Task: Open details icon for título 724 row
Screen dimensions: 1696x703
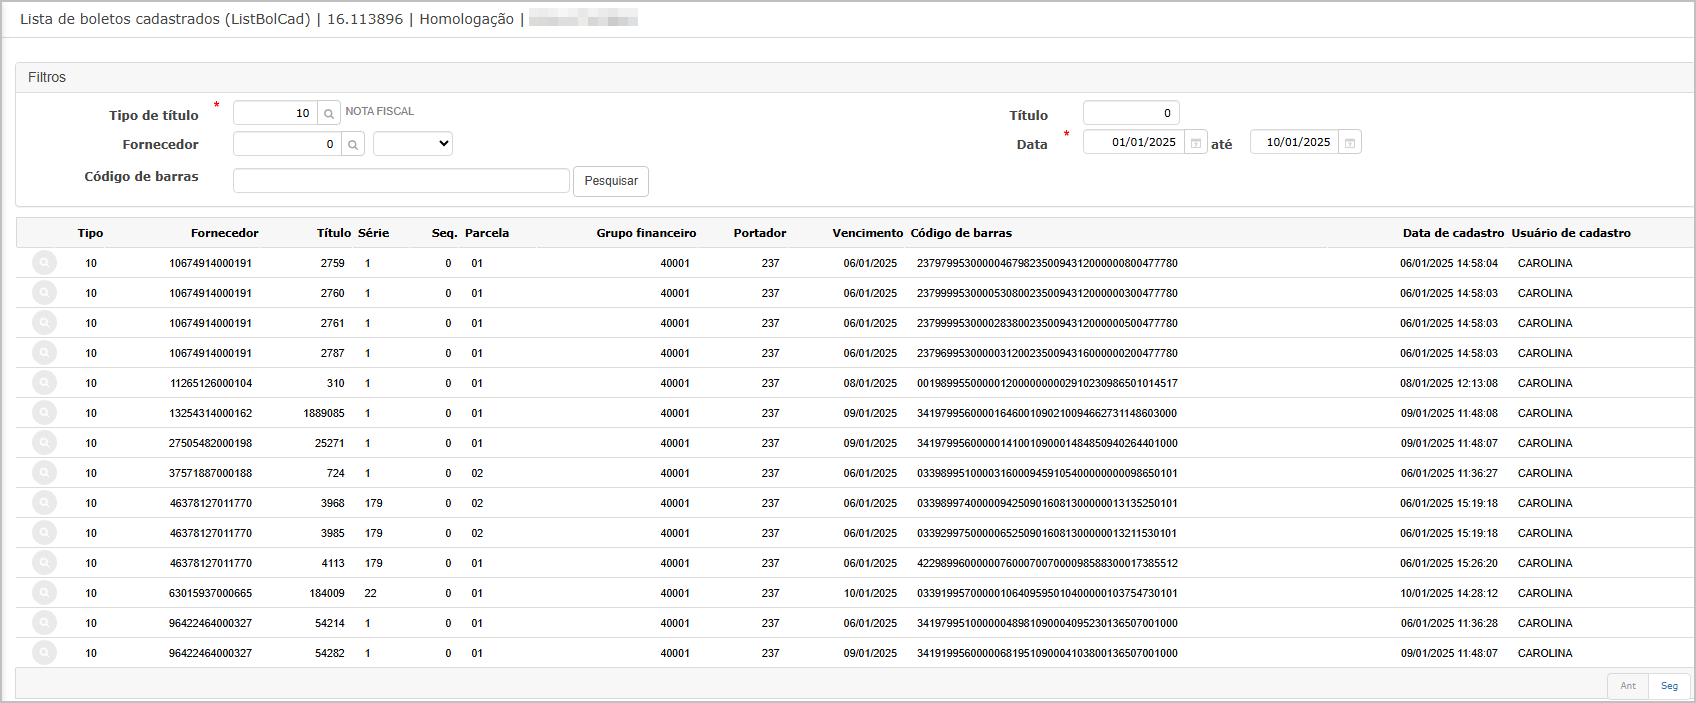Action: pos(44,473)
